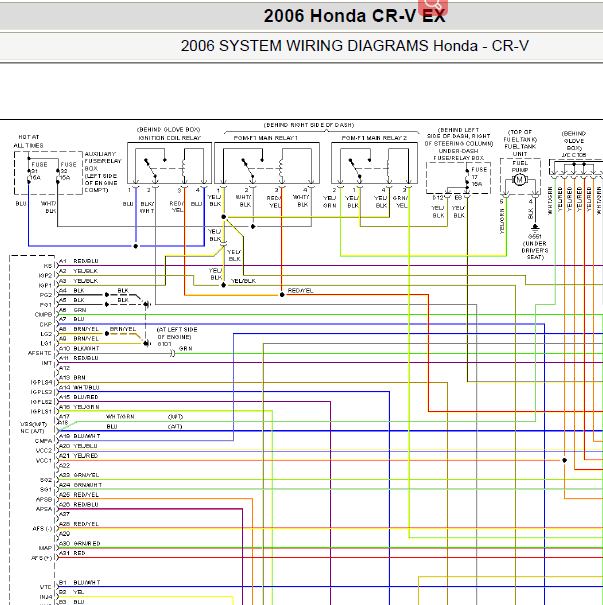Screen dimensions: 603x605
Task: Click the 'VCC1' signal label
Action: [x=44, y=461]
